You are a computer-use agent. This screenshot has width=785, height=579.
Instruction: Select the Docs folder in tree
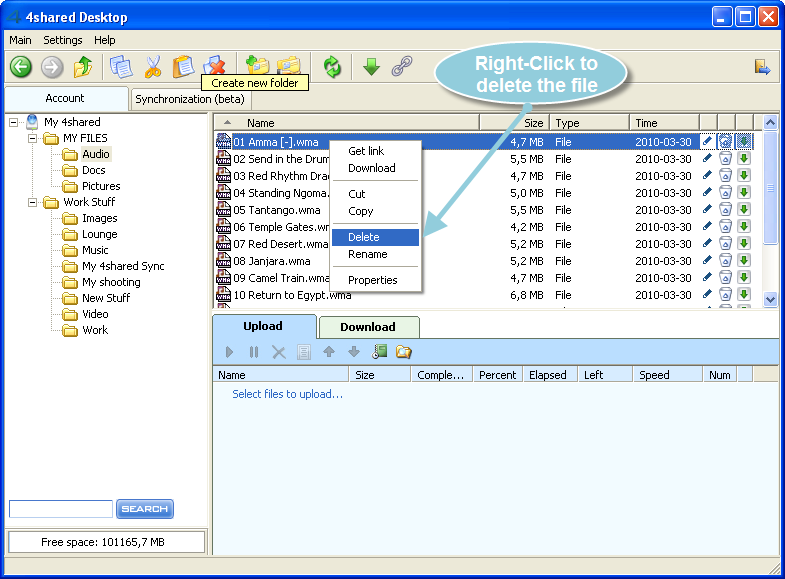(x=94, y=170)
